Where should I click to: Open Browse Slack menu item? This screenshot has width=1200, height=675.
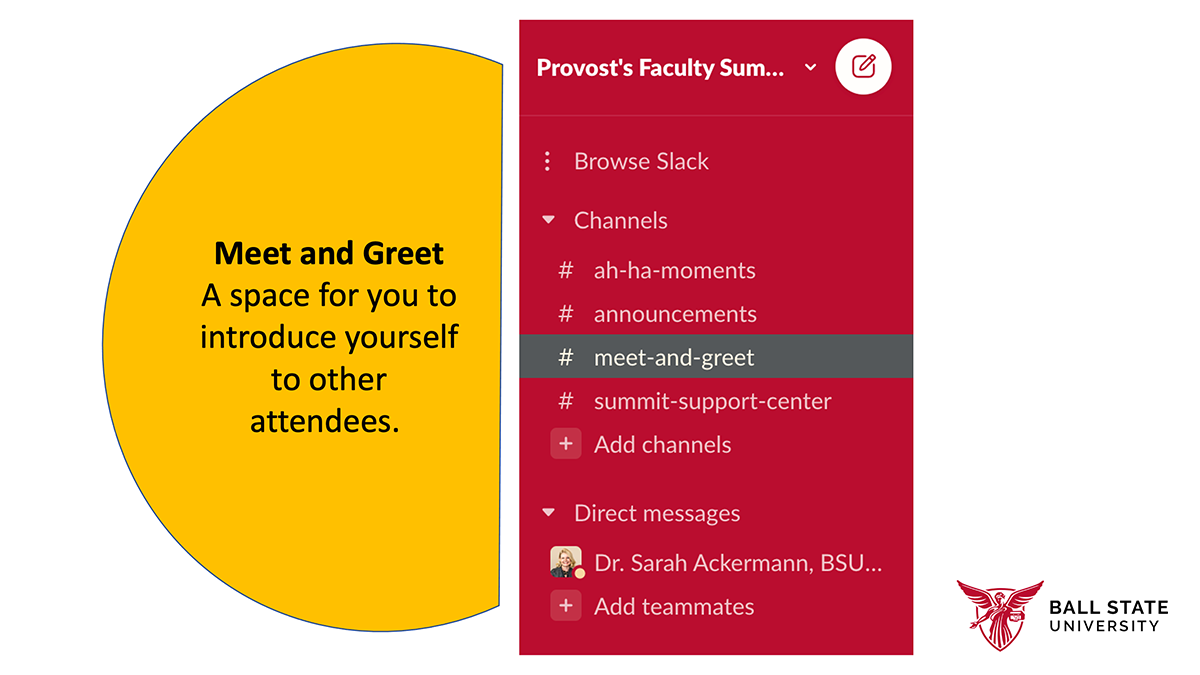[x=641, y=161]
